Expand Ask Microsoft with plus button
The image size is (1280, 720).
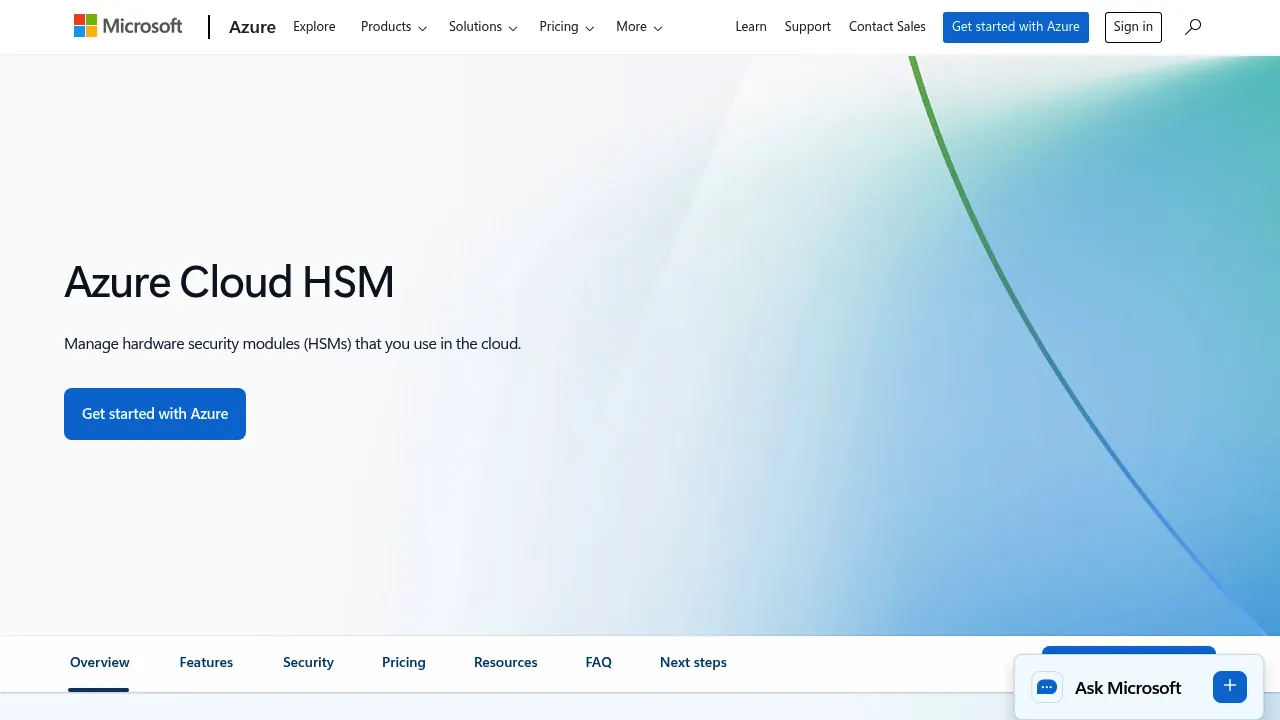[x=1230, y=686]
